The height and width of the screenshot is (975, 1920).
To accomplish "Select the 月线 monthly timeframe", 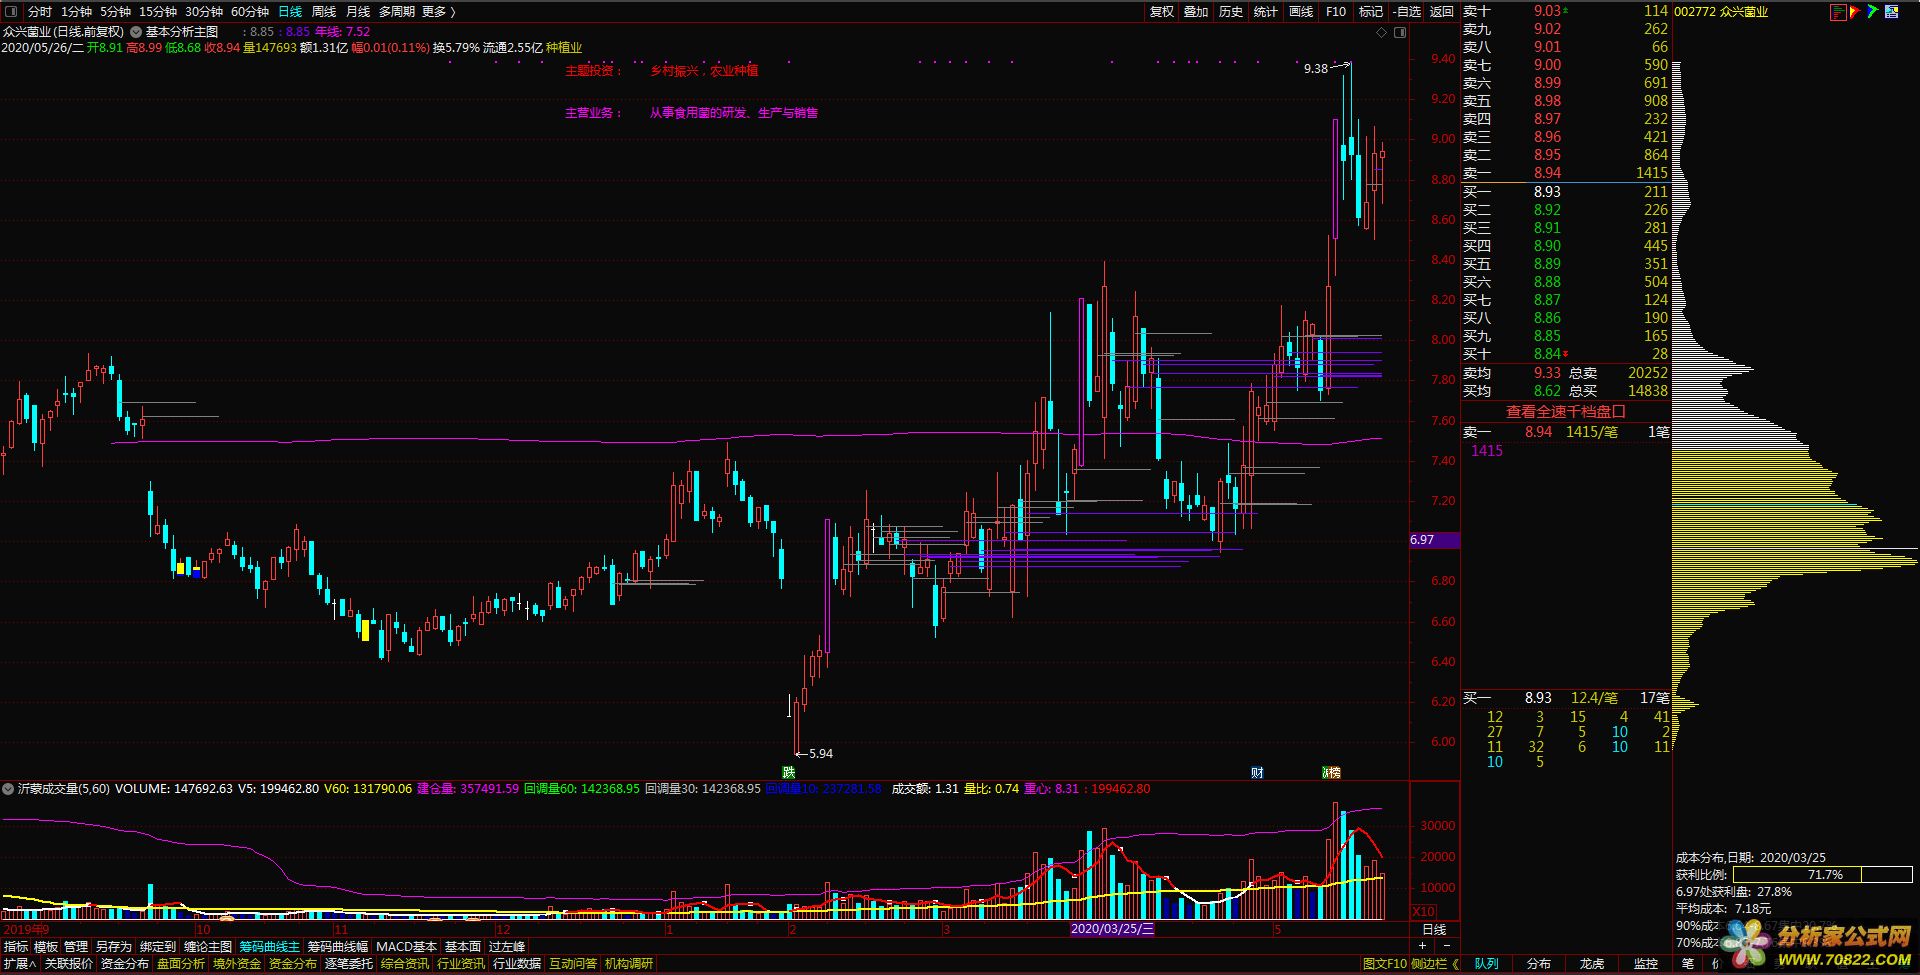I will point(358,12).
